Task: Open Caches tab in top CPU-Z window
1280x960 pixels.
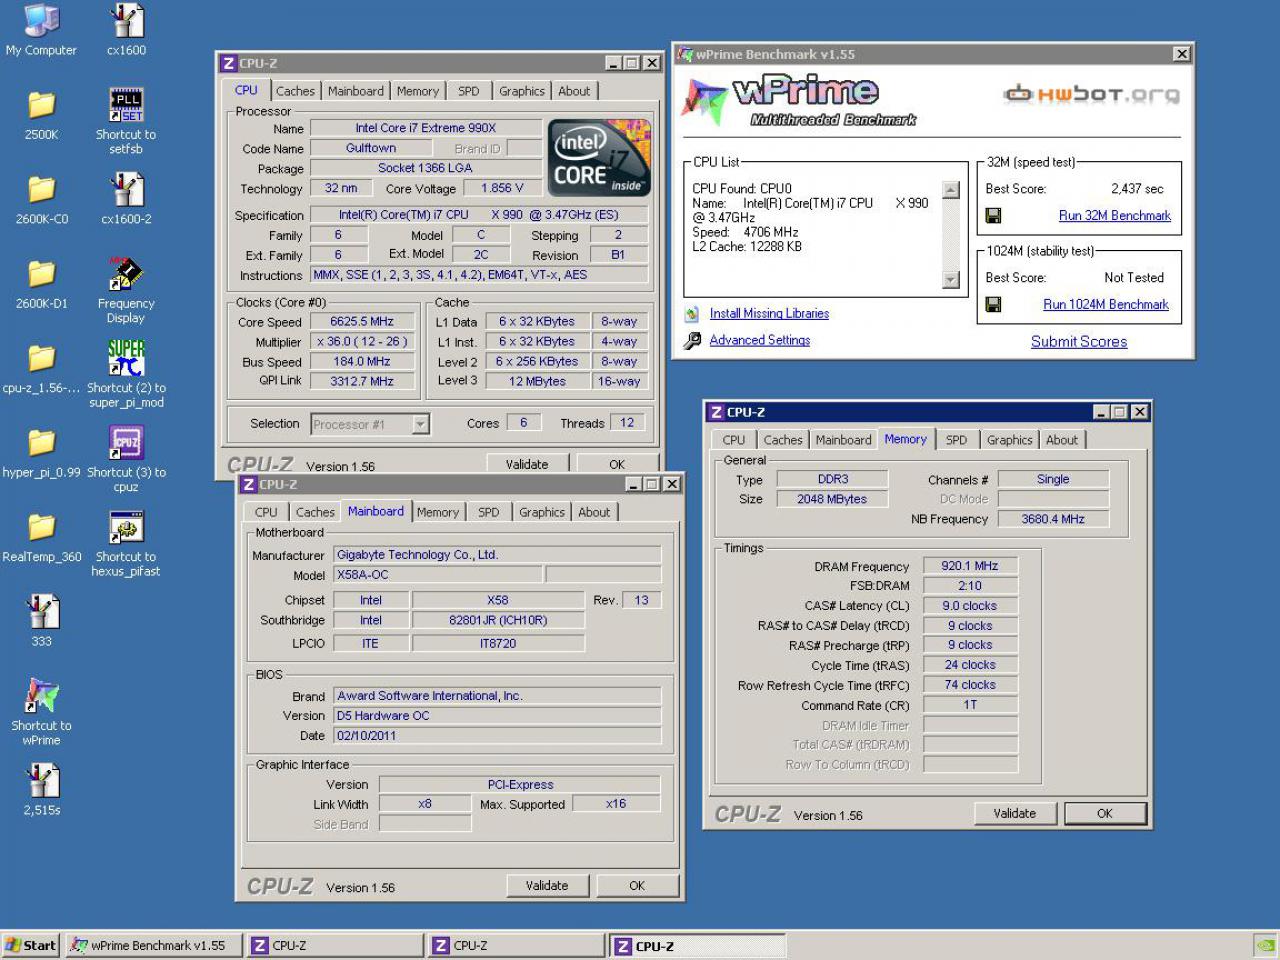Action: tap(295, 91)
